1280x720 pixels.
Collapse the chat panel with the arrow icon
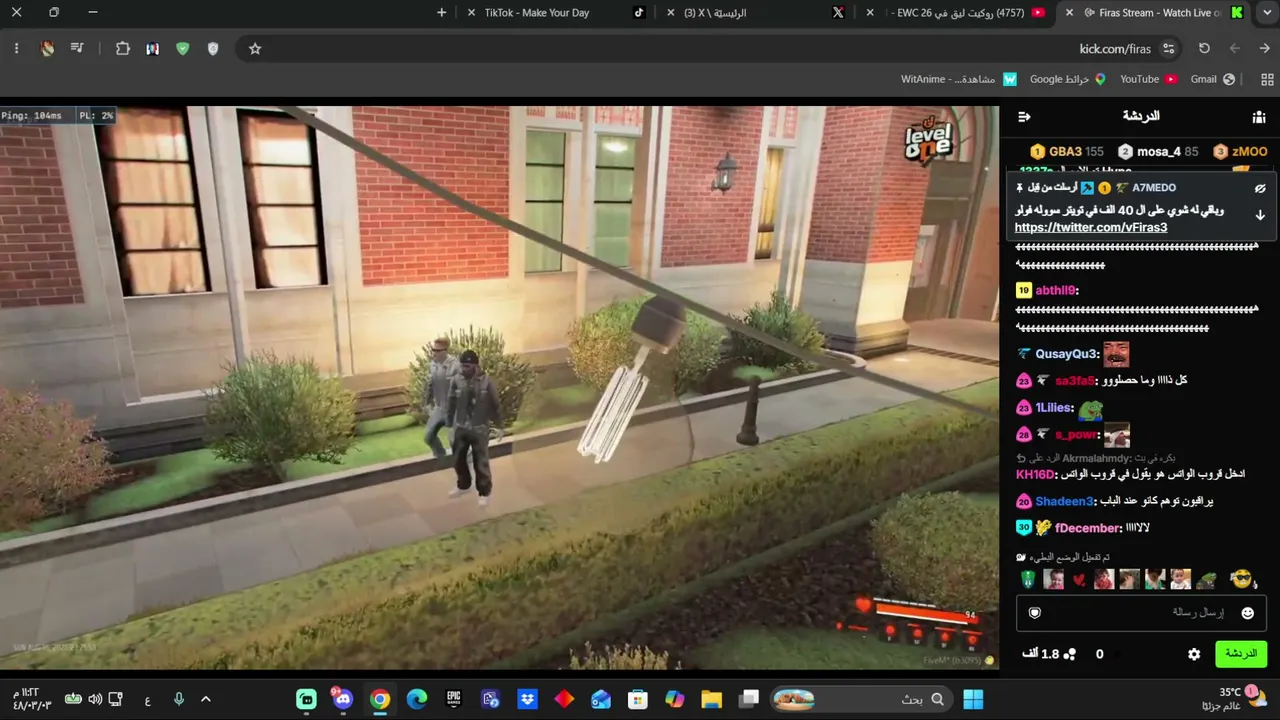coord(1024,117)
